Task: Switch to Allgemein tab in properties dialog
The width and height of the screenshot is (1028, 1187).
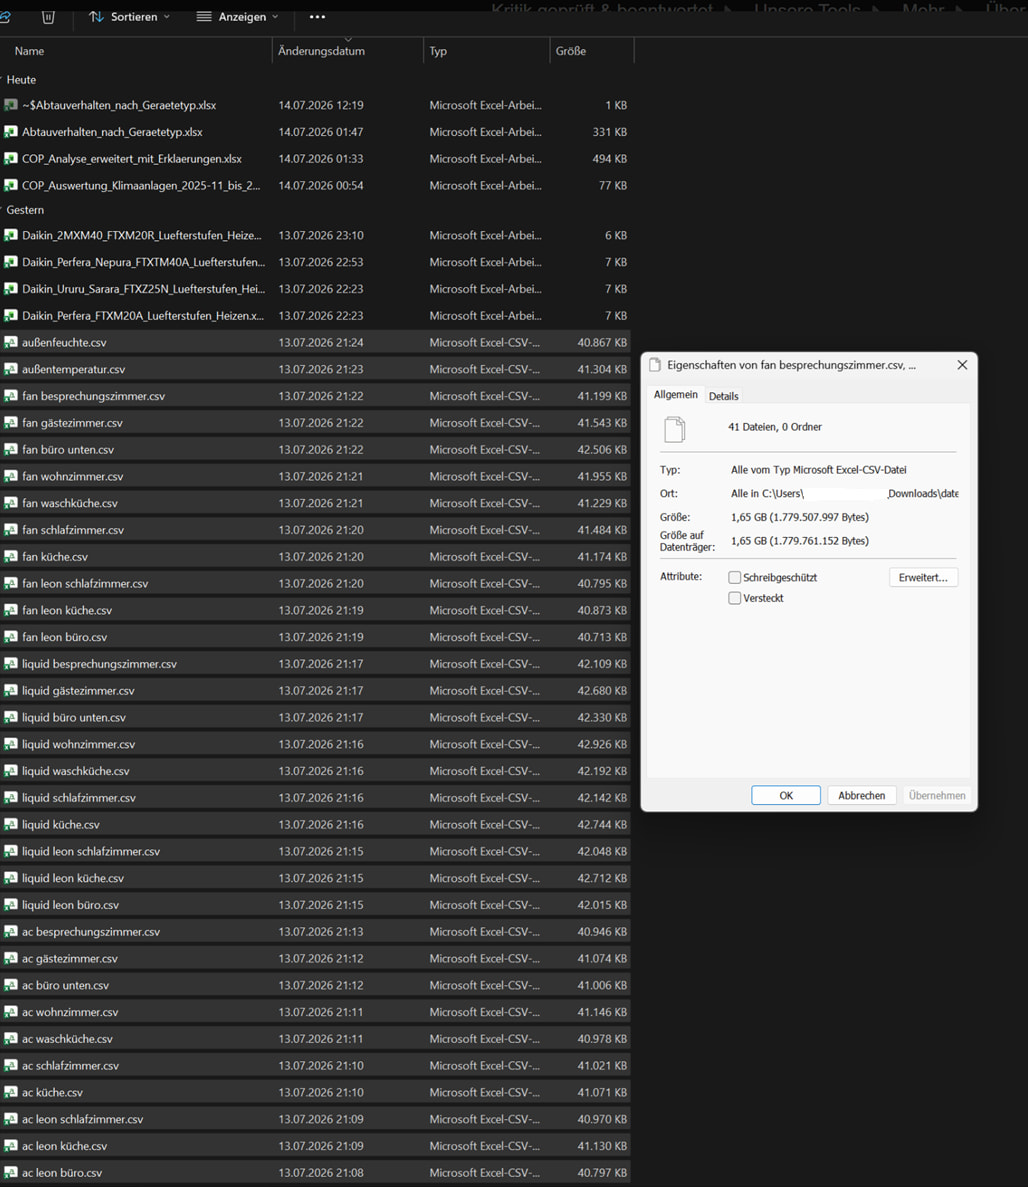Action: coord(675,394)
